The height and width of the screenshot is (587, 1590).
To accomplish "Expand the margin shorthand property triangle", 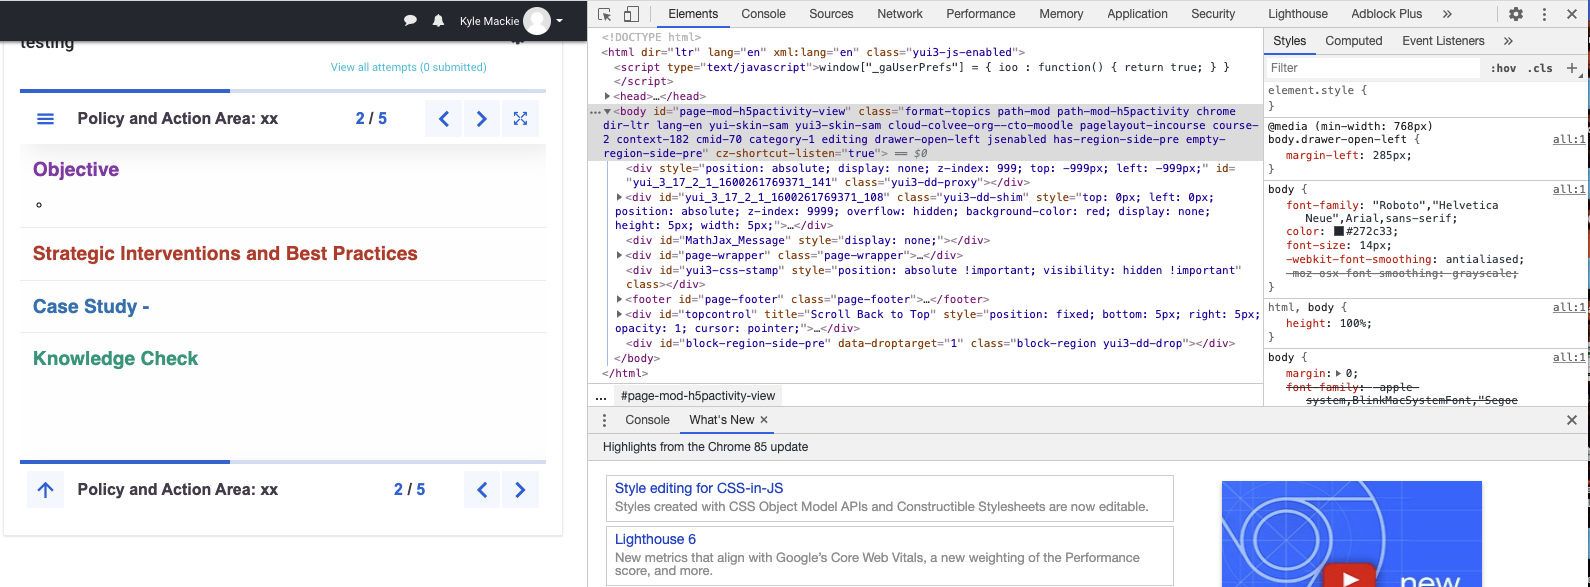I will pyautogui.click(x=1340, y=373).
